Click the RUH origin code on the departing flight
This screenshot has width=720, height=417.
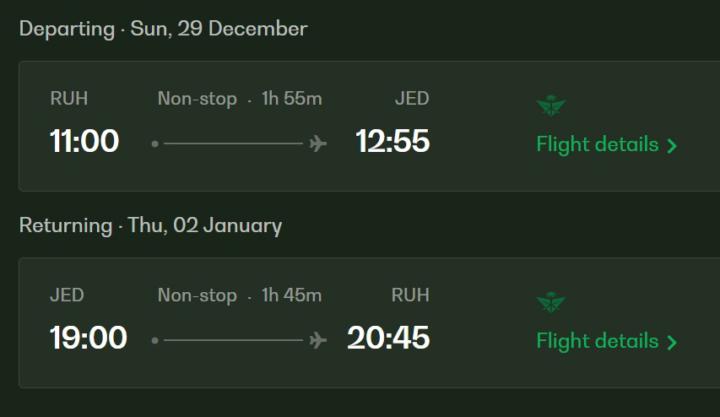click(68, 99)
